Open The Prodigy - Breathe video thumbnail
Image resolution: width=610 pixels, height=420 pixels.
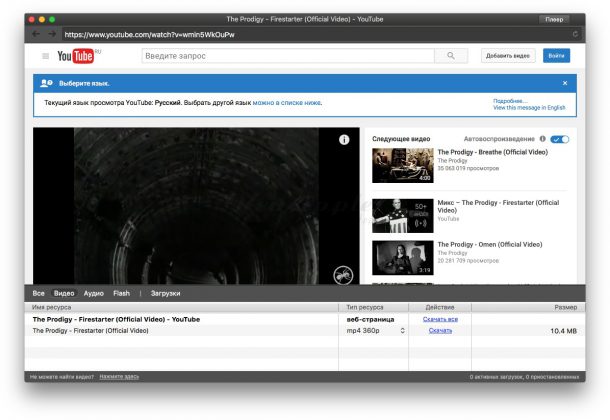click(401, 165)
